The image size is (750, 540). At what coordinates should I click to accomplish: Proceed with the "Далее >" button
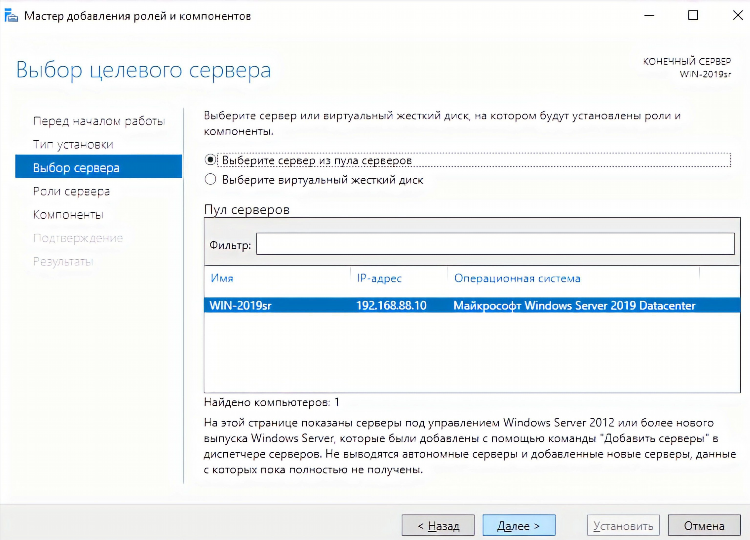click(519, 526)
